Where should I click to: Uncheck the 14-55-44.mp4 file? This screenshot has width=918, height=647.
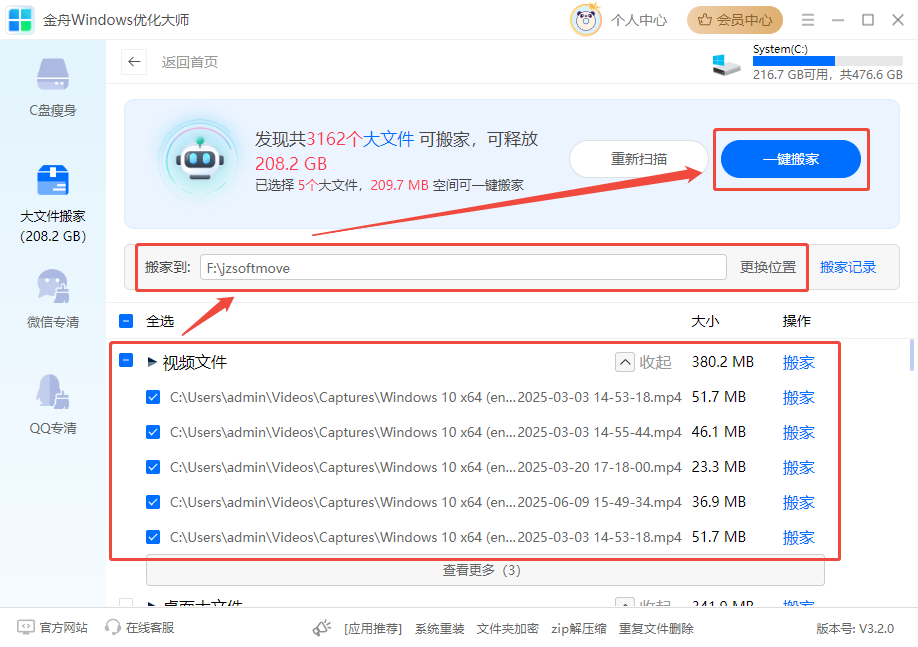[x=153, y=432]
